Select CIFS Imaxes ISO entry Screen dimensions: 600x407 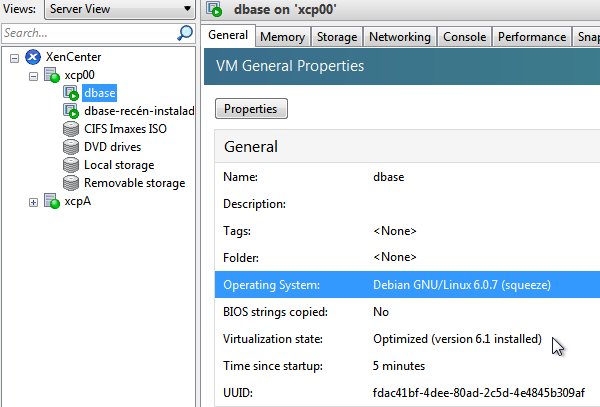pos(126,129)
